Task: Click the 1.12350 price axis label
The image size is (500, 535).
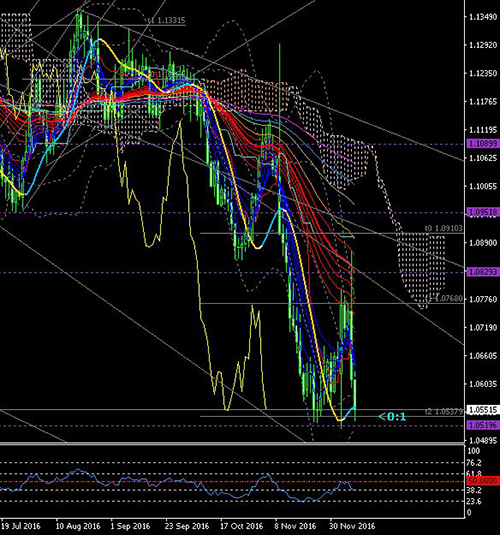Action: [x=483, y=73]
